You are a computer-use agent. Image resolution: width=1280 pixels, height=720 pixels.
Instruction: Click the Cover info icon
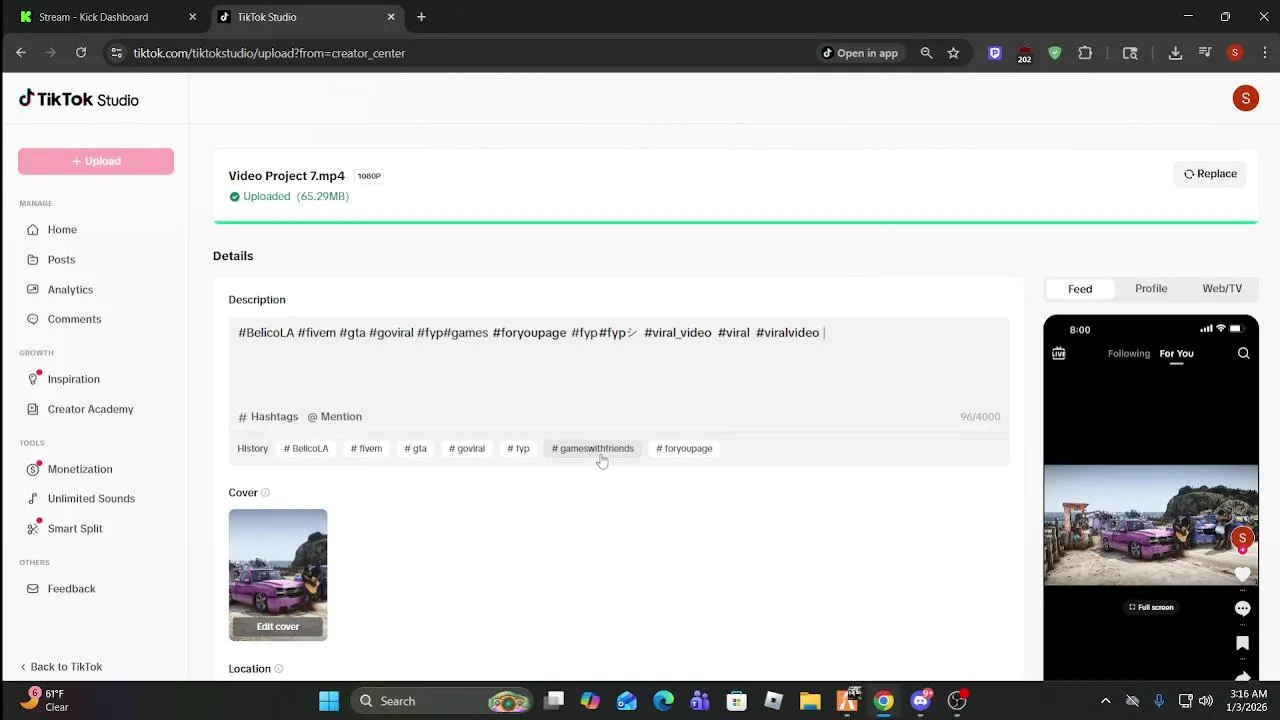click(265, 493)
